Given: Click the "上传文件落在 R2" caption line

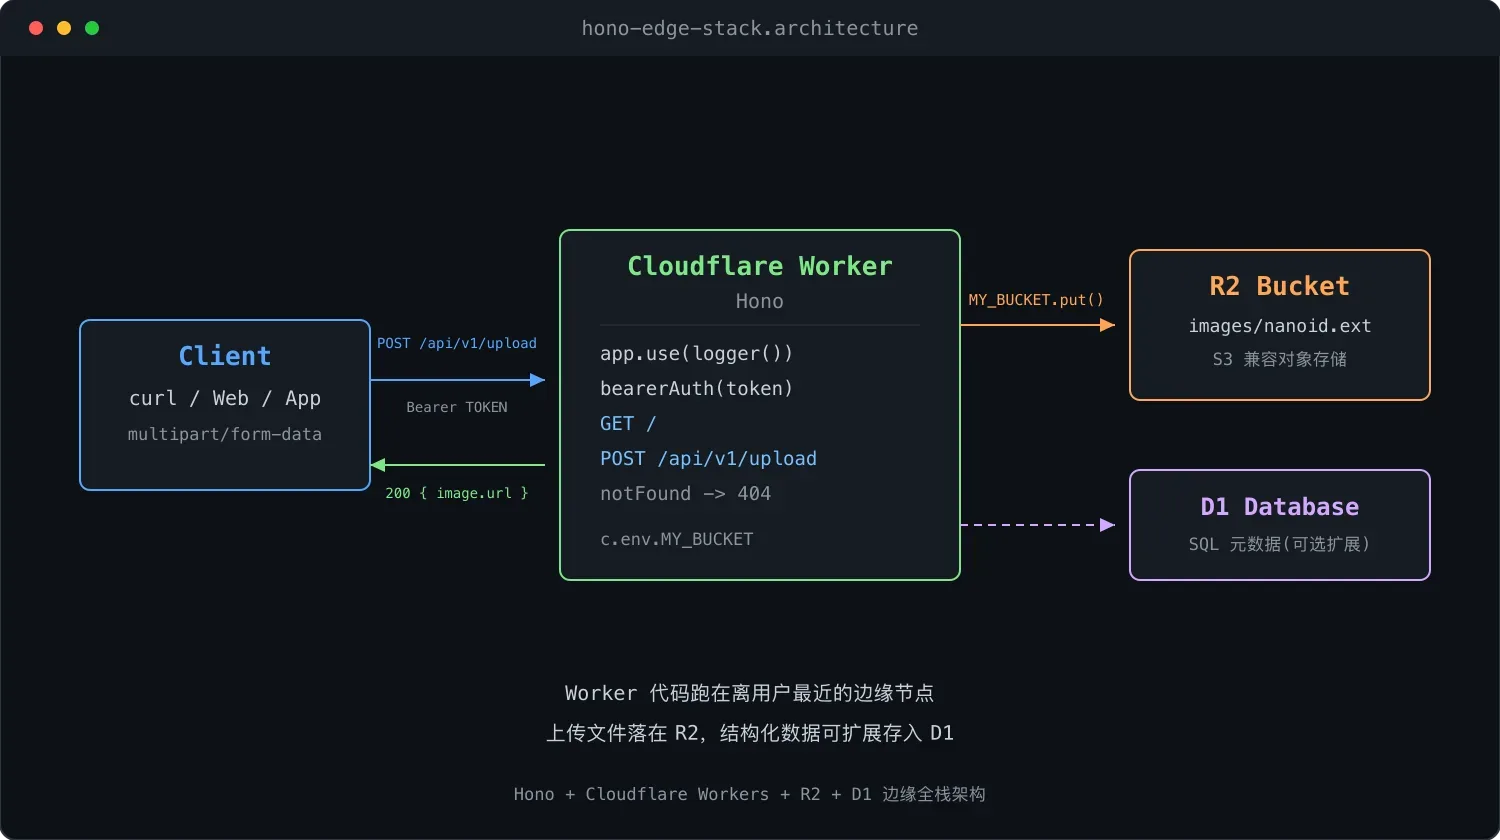Looking at the screenshot, I should [x=750, y=733].
